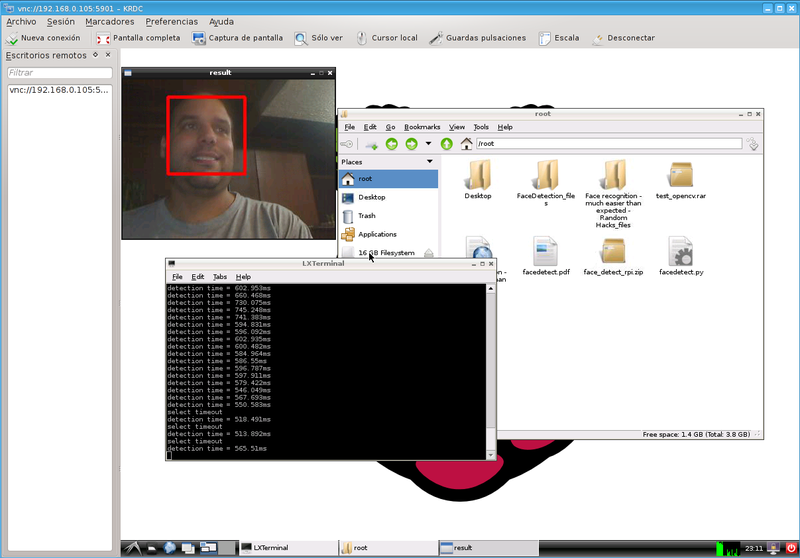
Task: Expand the Places side pane dropdown
Action: click(430, 161)
